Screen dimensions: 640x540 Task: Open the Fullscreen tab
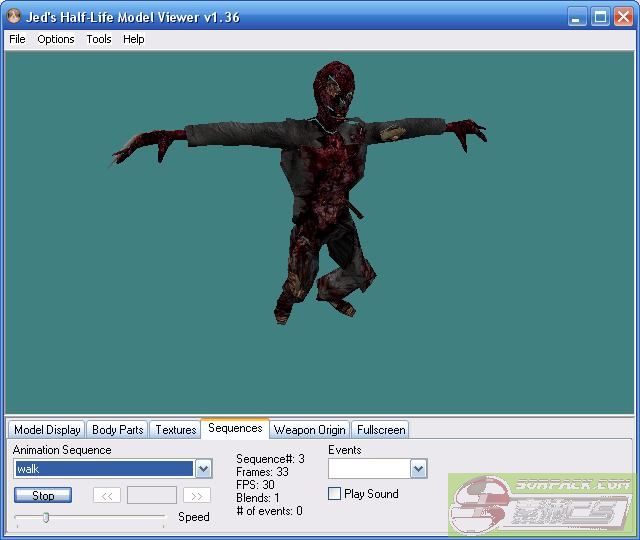(x=381, y=430)
